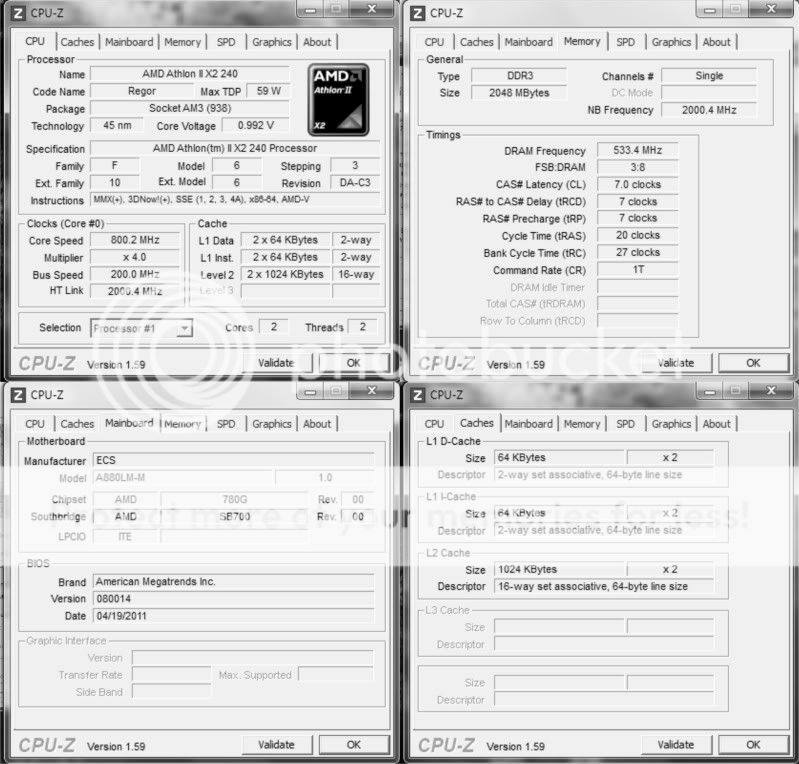Click the Level 2 value 2 x 1024 KBytes
Image resolution: width=799 pixels, height=764 pixels.
pos(285,274)
